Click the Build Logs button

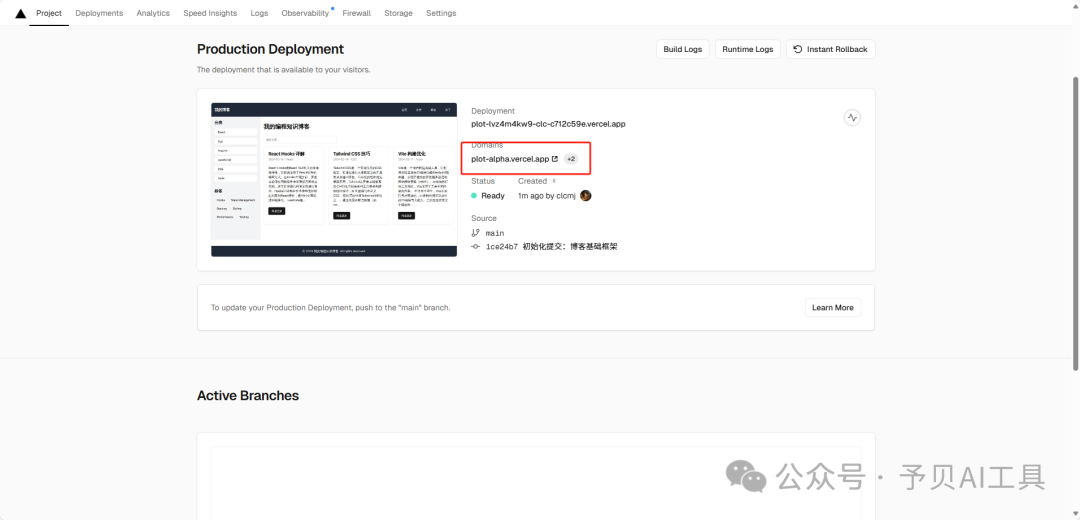tap(683, 50)
